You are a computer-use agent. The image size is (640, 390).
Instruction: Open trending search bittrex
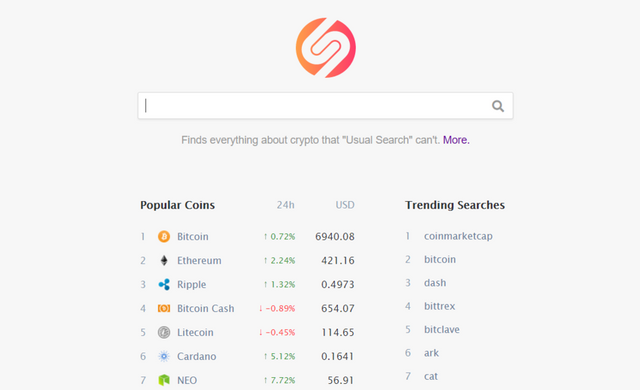(x=440, y=306)
